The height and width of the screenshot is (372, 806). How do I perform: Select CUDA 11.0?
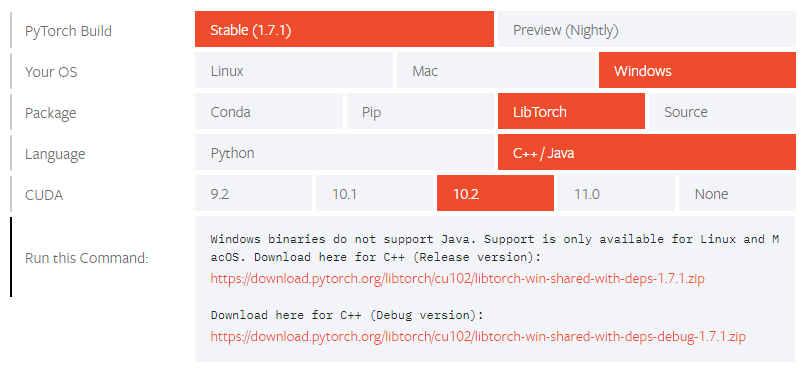click(x=616, y=194)
